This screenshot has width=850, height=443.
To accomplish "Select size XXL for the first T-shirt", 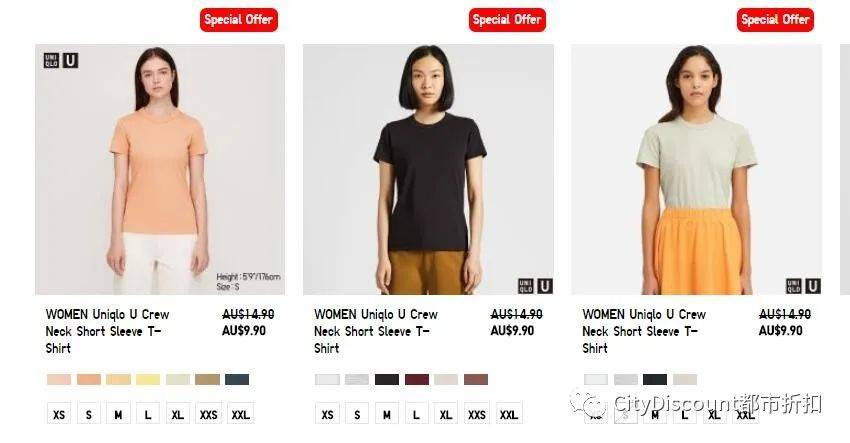I will (241, 414).
